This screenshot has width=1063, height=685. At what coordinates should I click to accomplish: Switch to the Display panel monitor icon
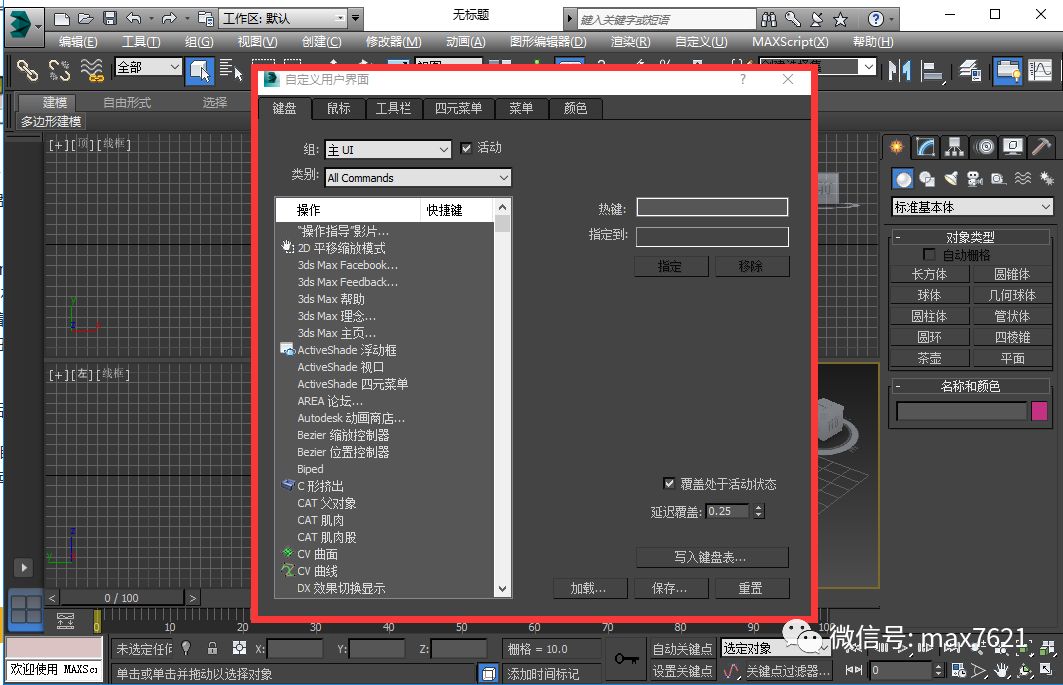pyautogui.click(x=1013, y=146)
